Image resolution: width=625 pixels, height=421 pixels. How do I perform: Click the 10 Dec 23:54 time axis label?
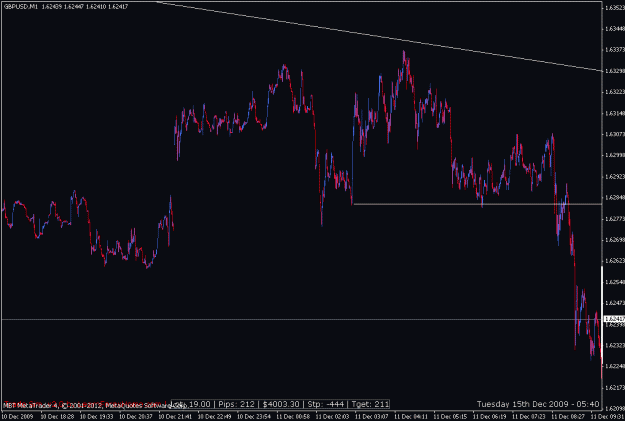(x=254, y=416)
